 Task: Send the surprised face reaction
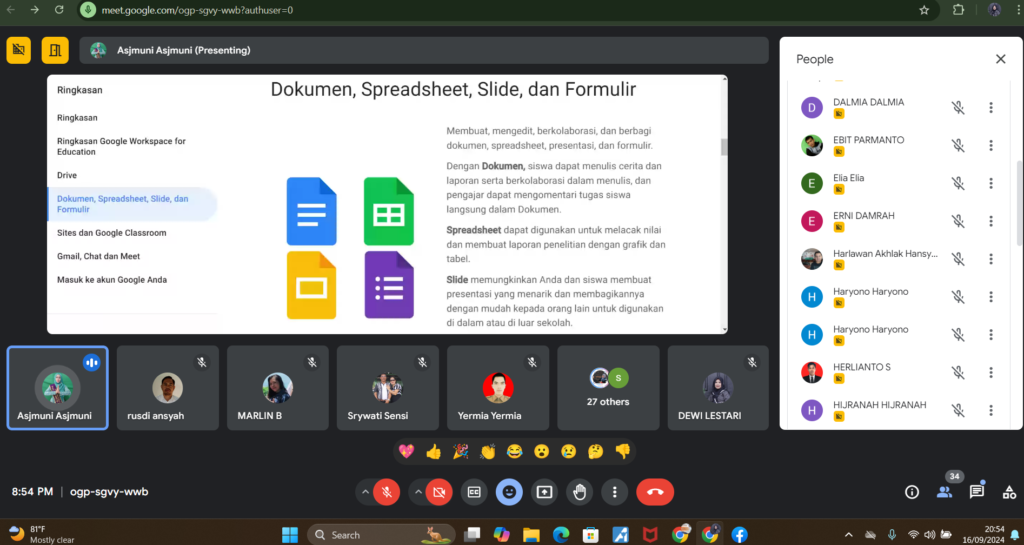541,451
